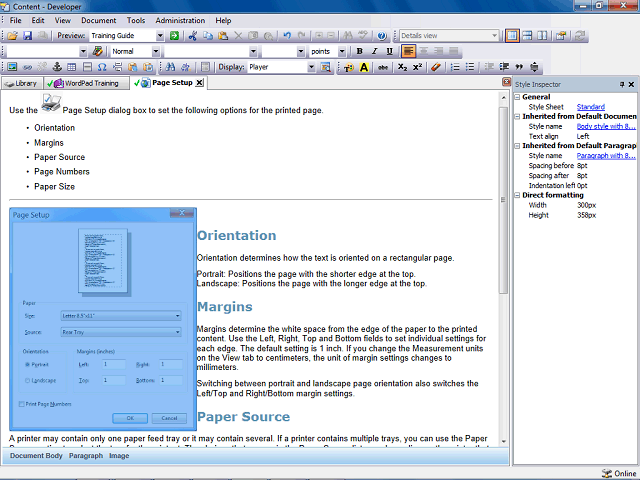This screenshot has height=480, width=640.
Task: Toggle Italic formatting
Action: 374,51
